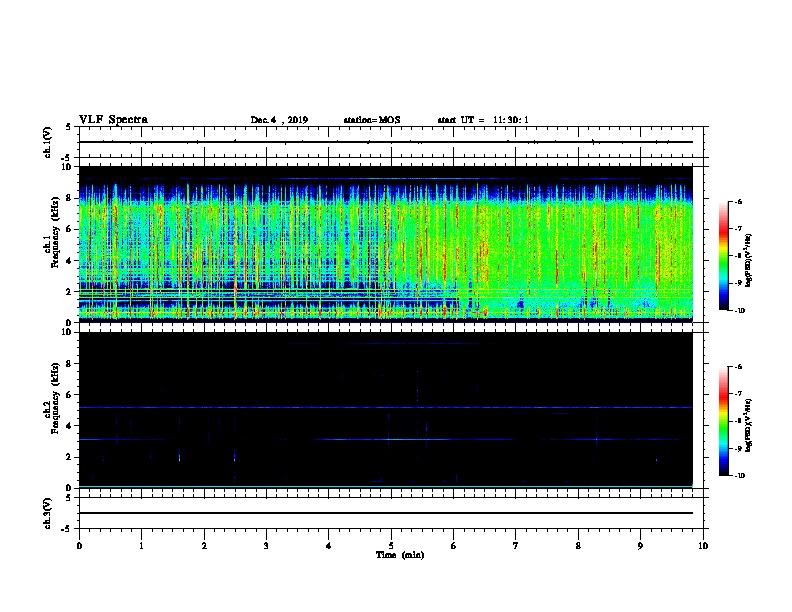The height and width of the screenshot is (612, 792).
Task: Click time axis tick label "6"
Action: click(454, 546)
